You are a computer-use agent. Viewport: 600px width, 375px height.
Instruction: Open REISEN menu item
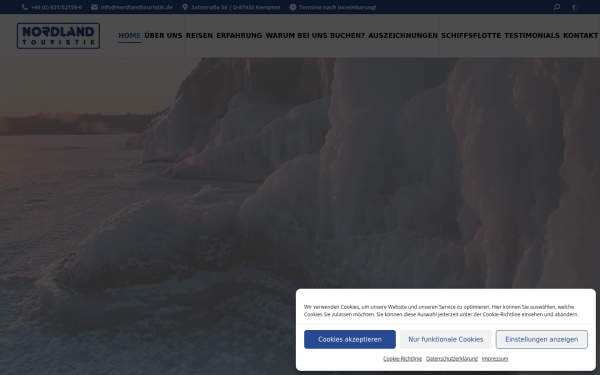coord(199,36)
